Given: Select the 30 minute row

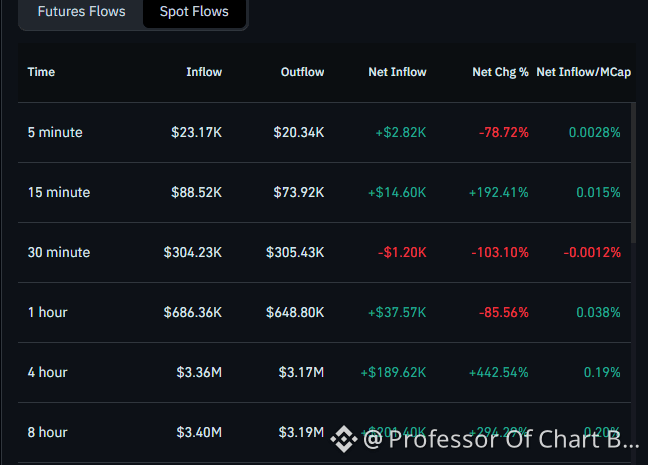Looking at the screenshot, I should coord(324,252).
